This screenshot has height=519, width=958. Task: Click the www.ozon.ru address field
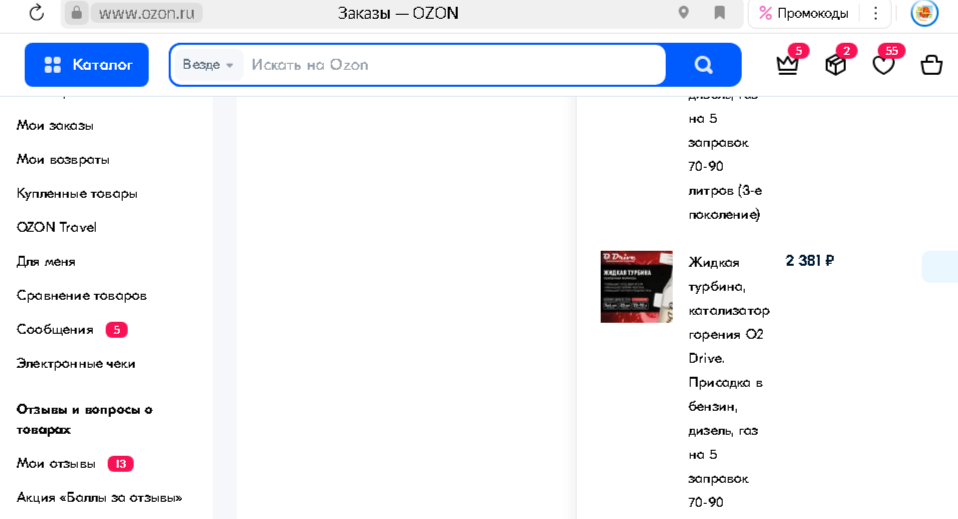point(147,13)
